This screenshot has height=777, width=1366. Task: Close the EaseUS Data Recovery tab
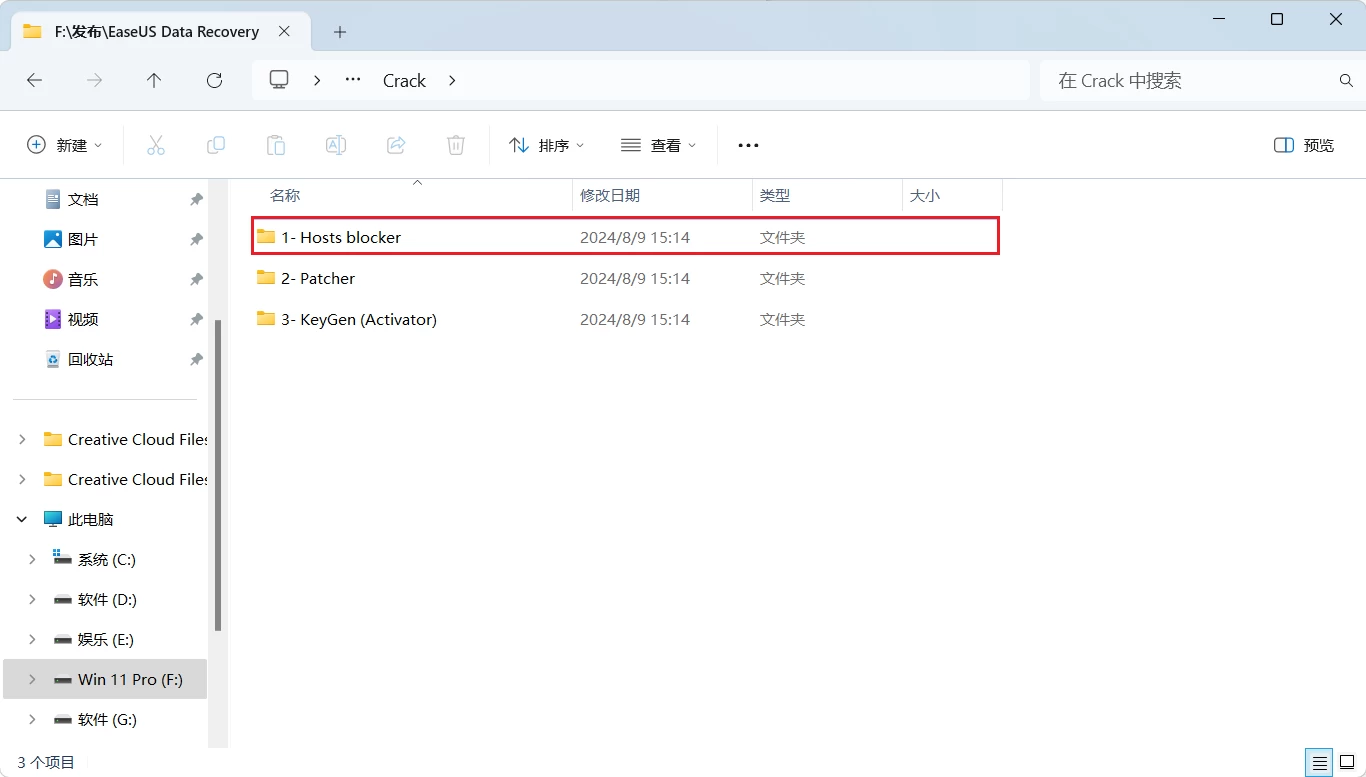pos(285,31)
